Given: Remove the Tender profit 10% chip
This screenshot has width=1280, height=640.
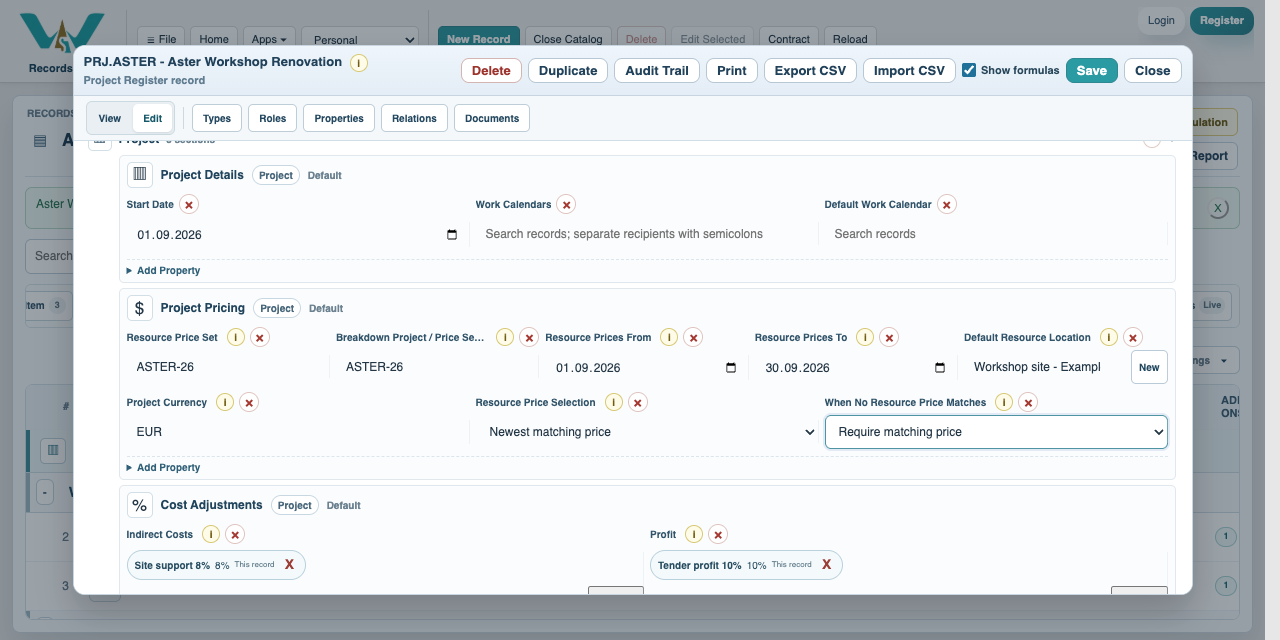Looking at the screenshot, I should coord(826,564).
